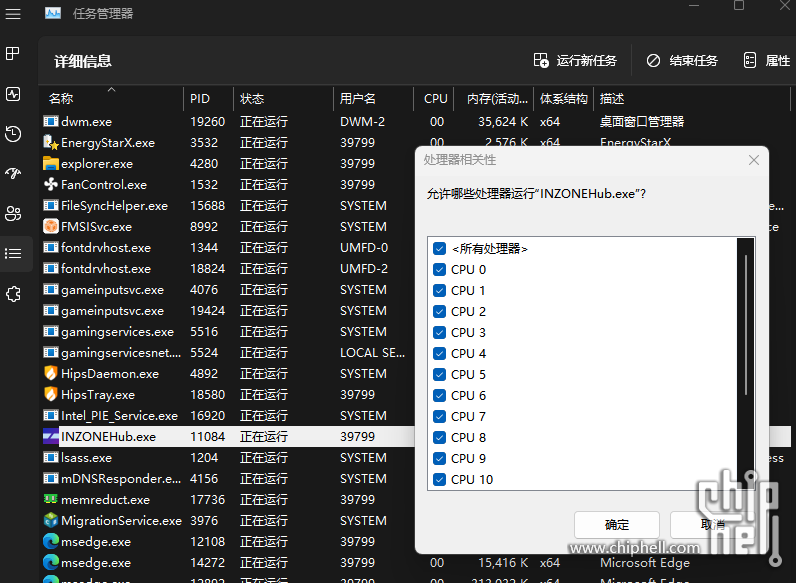The width and height of the screenshot is (796, 583).
Task: Click the msedge.exe icon, PID 14272
Action: click(50, 562)
